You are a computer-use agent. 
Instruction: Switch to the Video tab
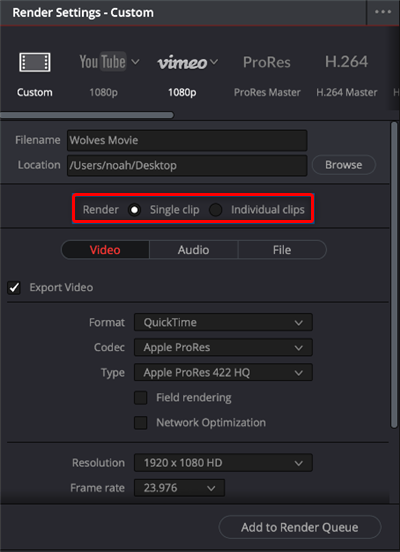pos(105,250)
